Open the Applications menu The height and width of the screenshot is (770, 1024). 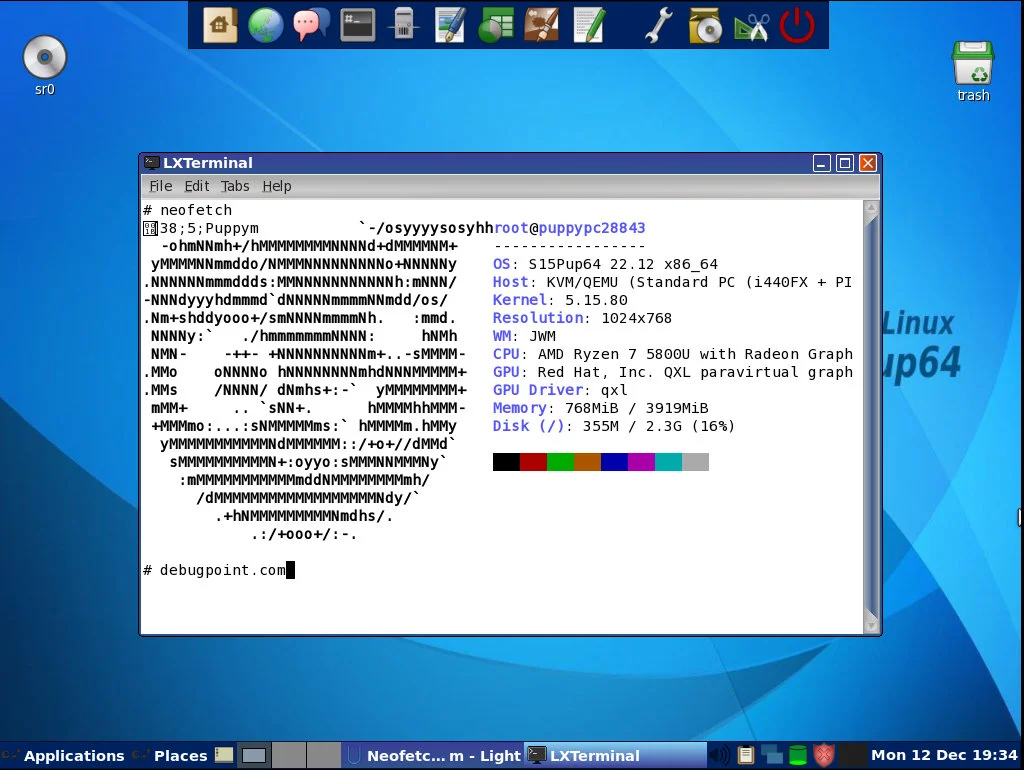click(x=63, y=756)
